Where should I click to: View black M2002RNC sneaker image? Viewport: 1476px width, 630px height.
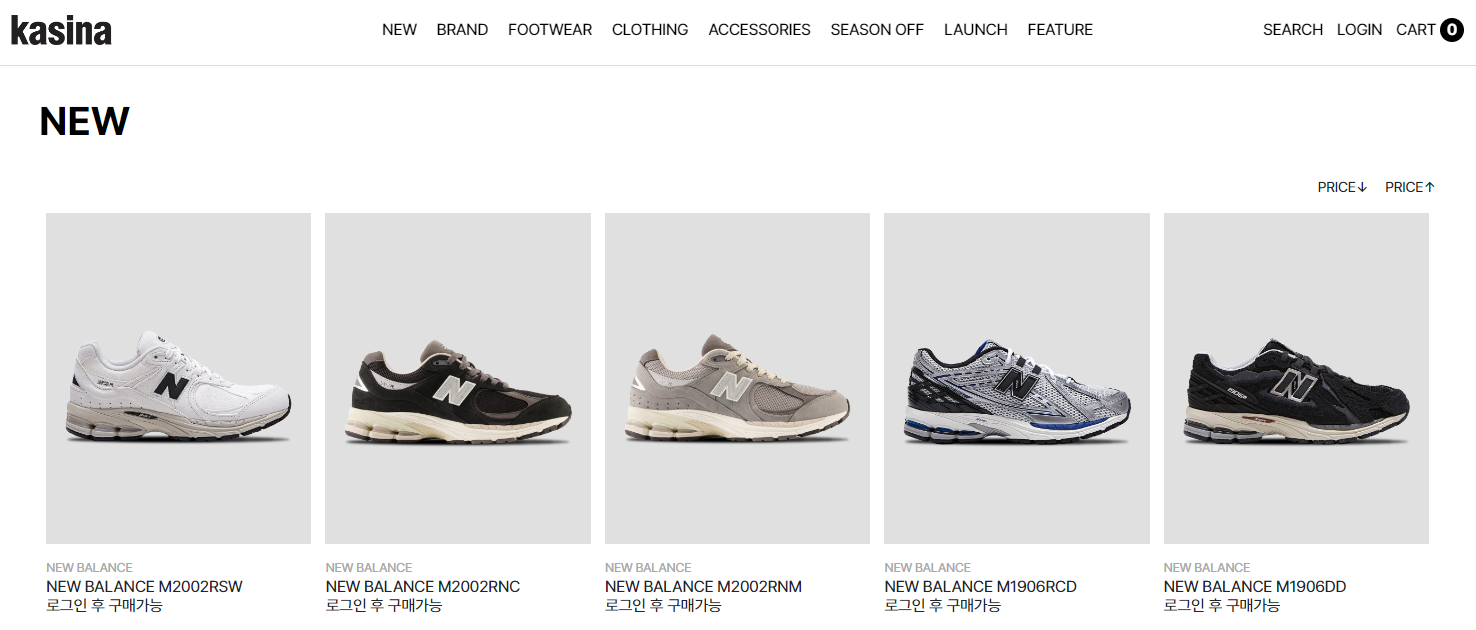pos(458,378)
